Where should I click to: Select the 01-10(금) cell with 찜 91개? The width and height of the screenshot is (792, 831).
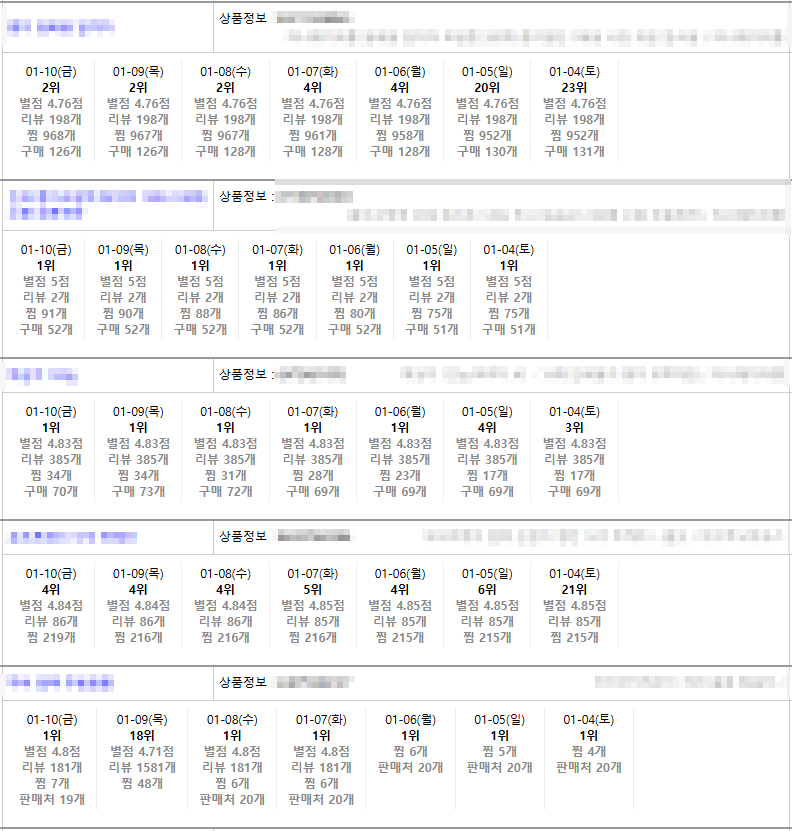click(46, 289)
